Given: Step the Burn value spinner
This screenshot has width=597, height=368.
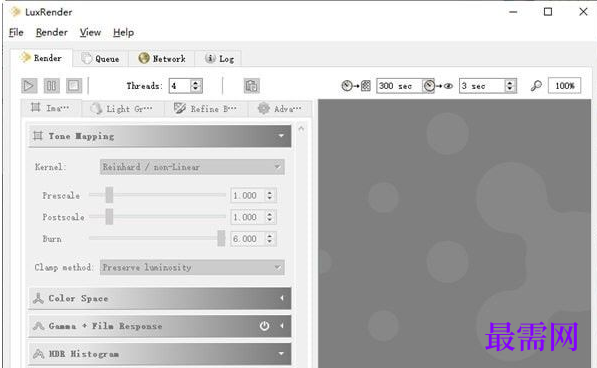Looking at the screenshot, I should point(270,239).
